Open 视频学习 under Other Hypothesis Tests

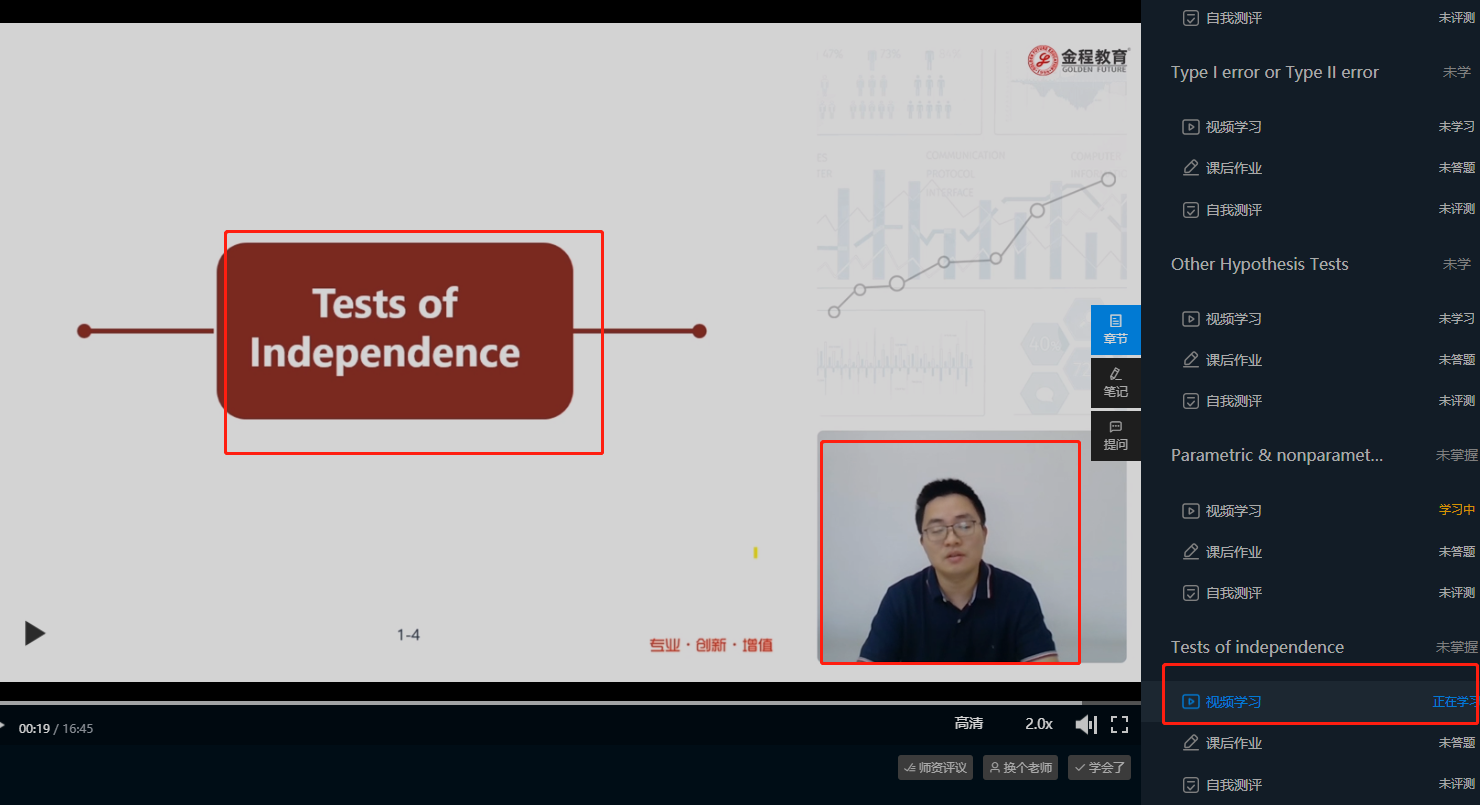click(1233, 319)
